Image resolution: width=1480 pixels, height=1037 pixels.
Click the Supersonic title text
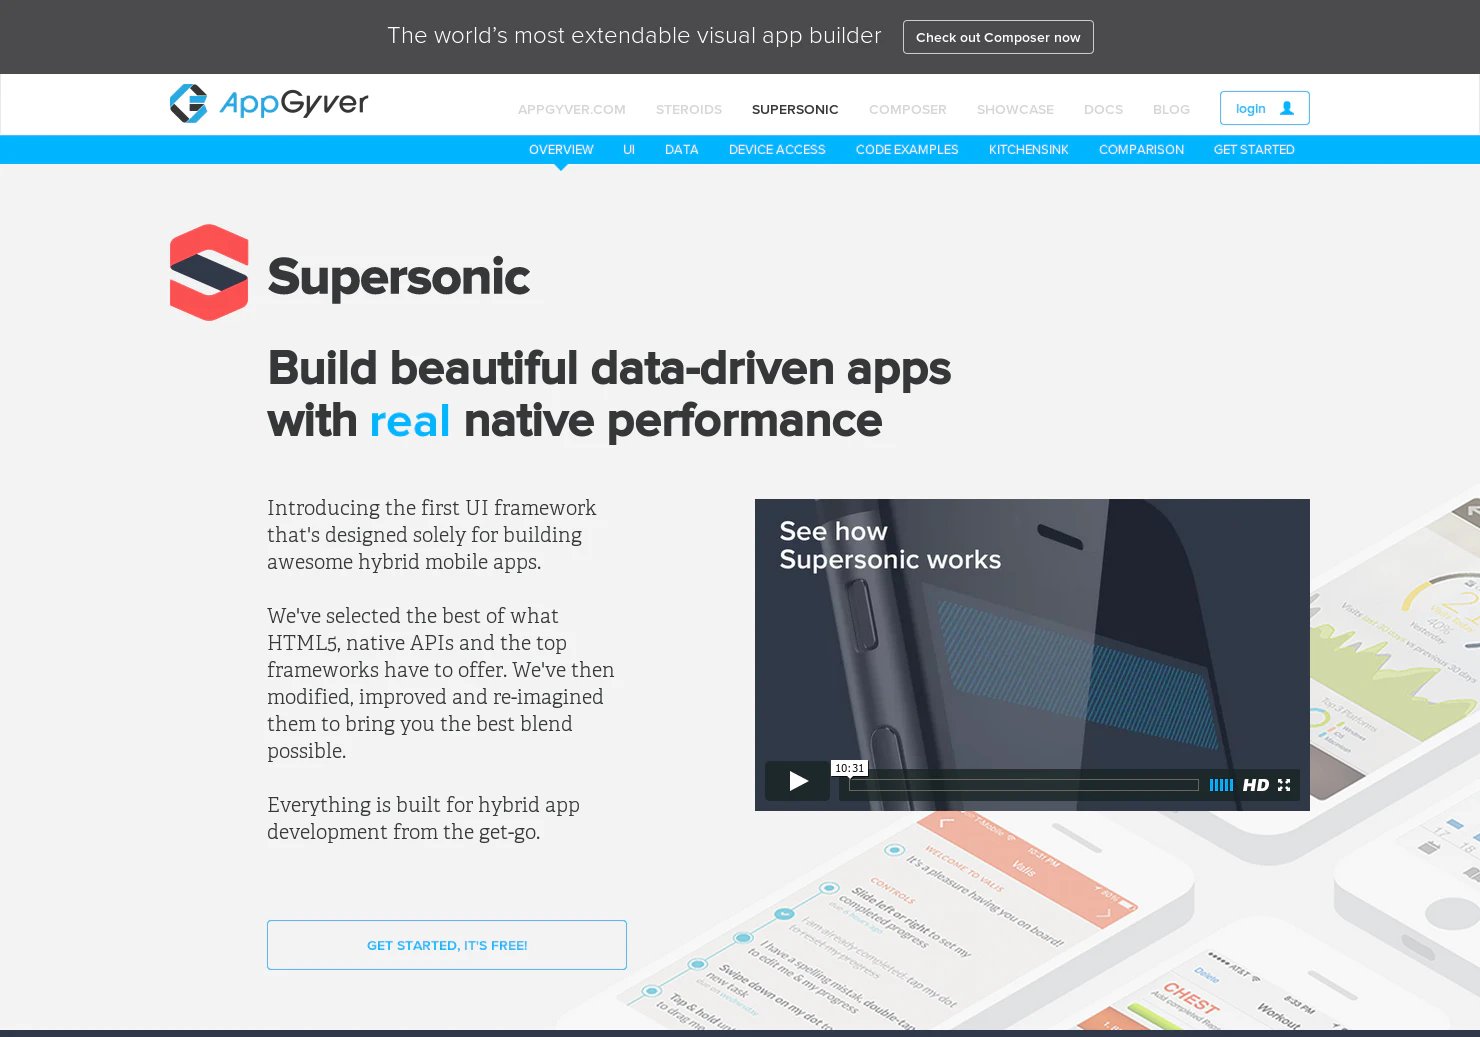tap(399, 277)
